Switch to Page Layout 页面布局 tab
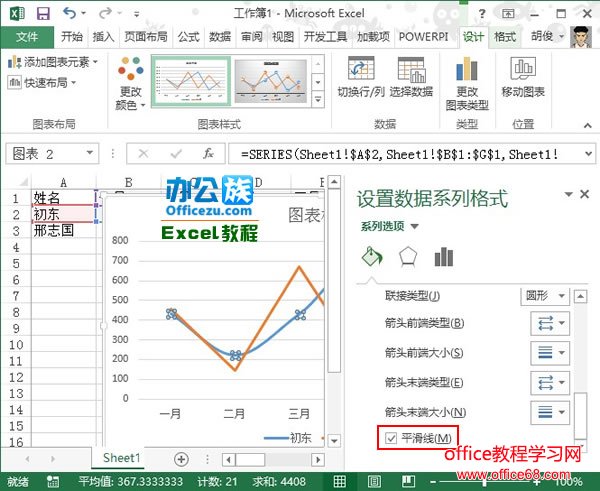The image size is (600, 491). pos(145,37)
